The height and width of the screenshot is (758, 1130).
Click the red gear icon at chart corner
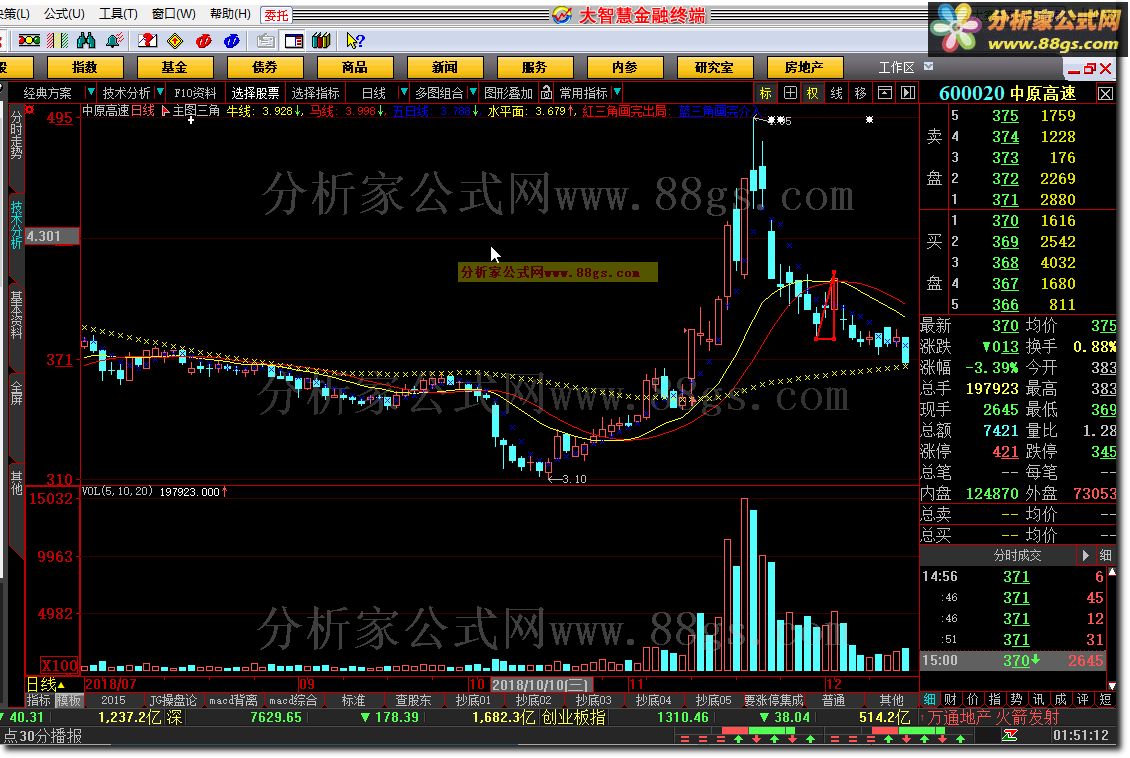(30, 110)
